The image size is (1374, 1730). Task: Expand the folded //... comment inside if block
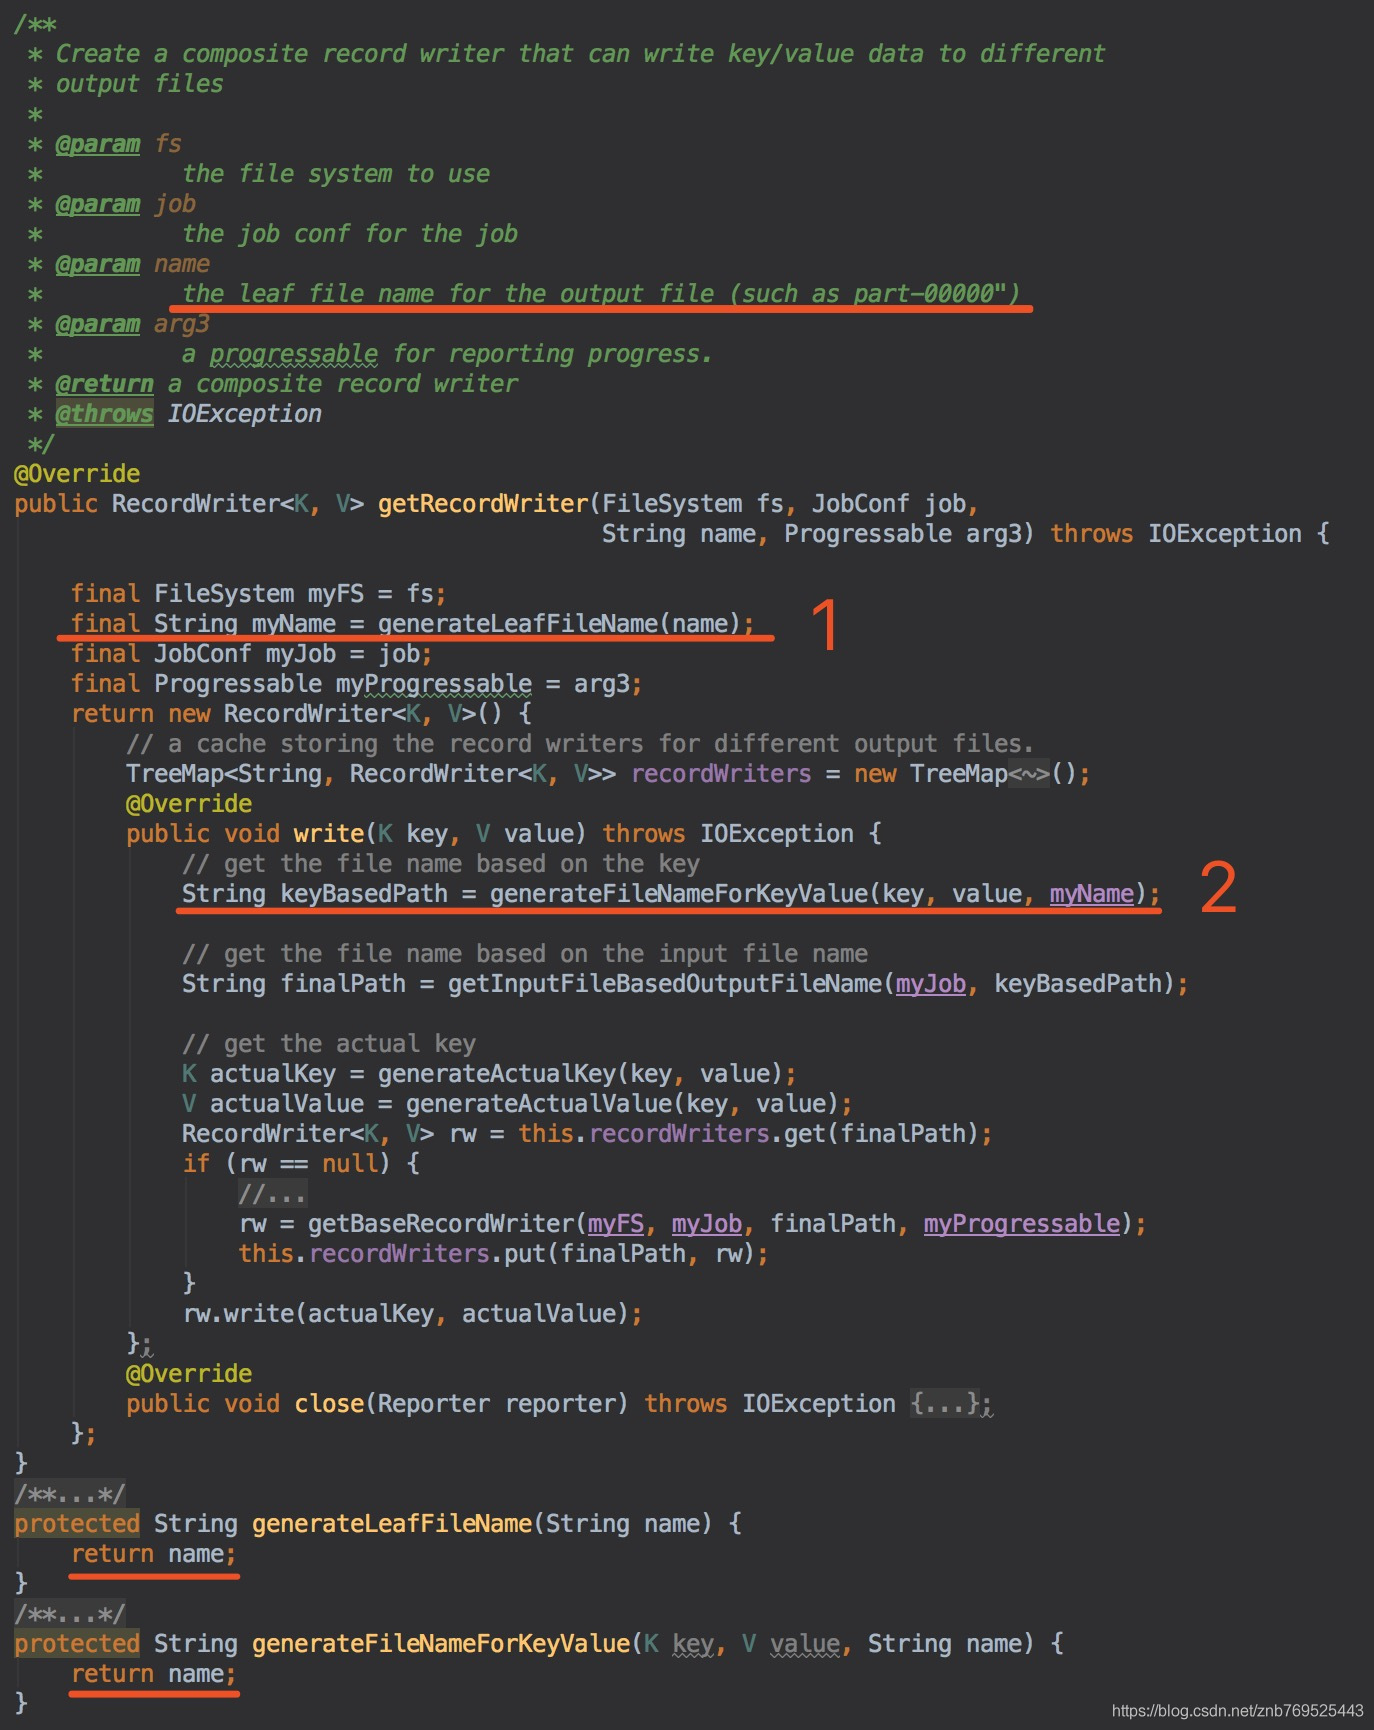point(272,1194)
